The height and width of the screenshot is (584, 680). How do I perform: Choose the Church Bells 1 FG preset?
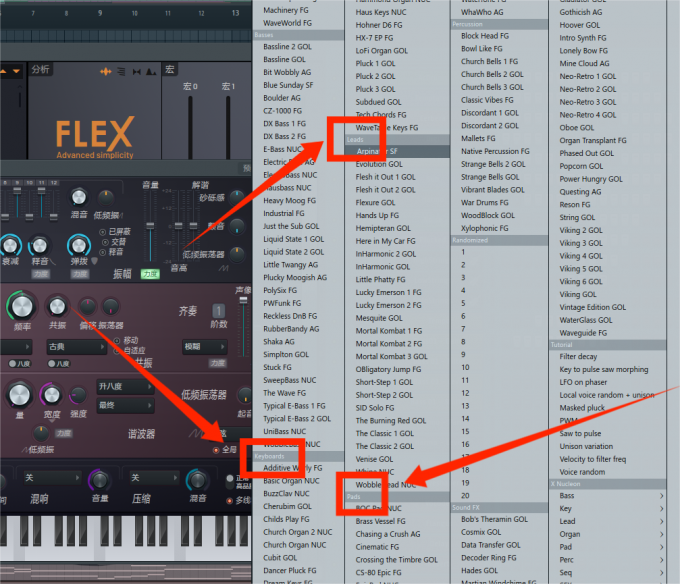(x=489, y=62)
